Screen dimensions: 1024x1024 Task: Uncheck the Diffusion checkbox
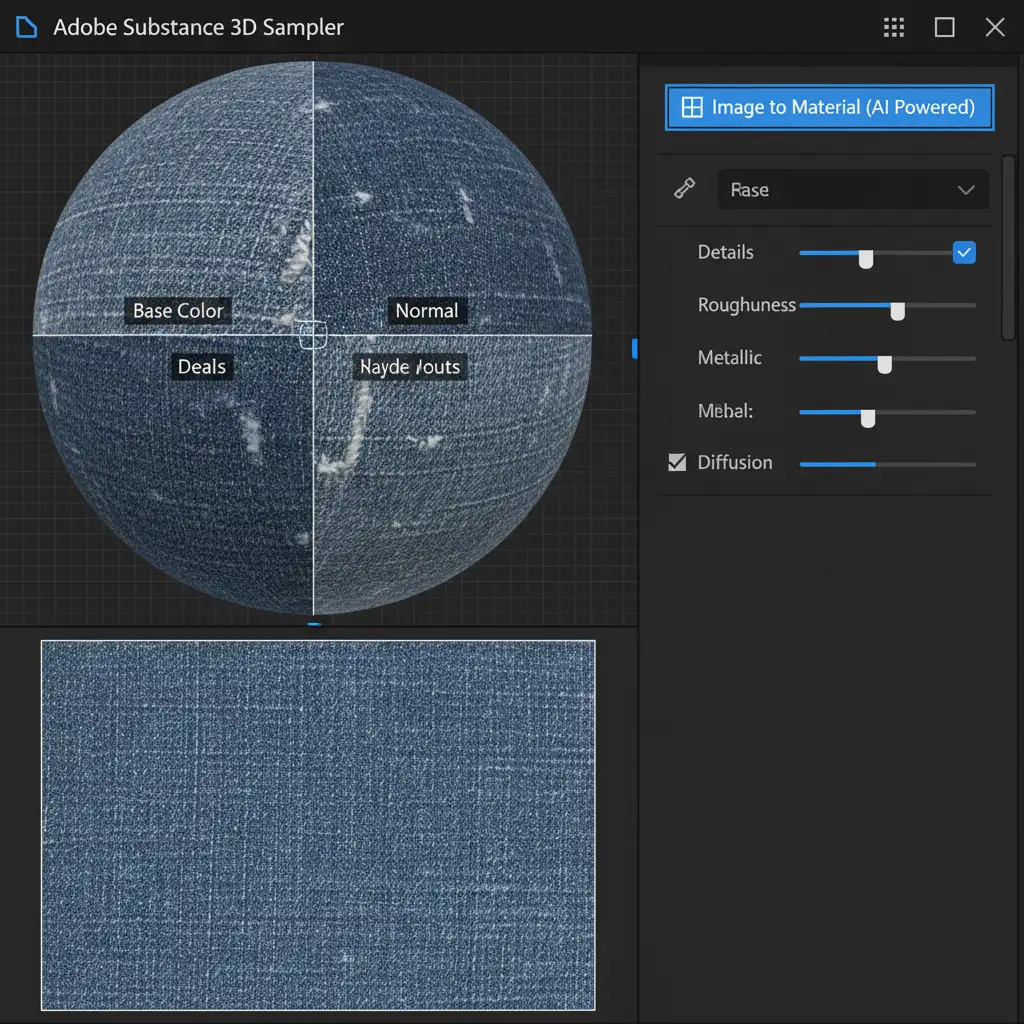677,462
